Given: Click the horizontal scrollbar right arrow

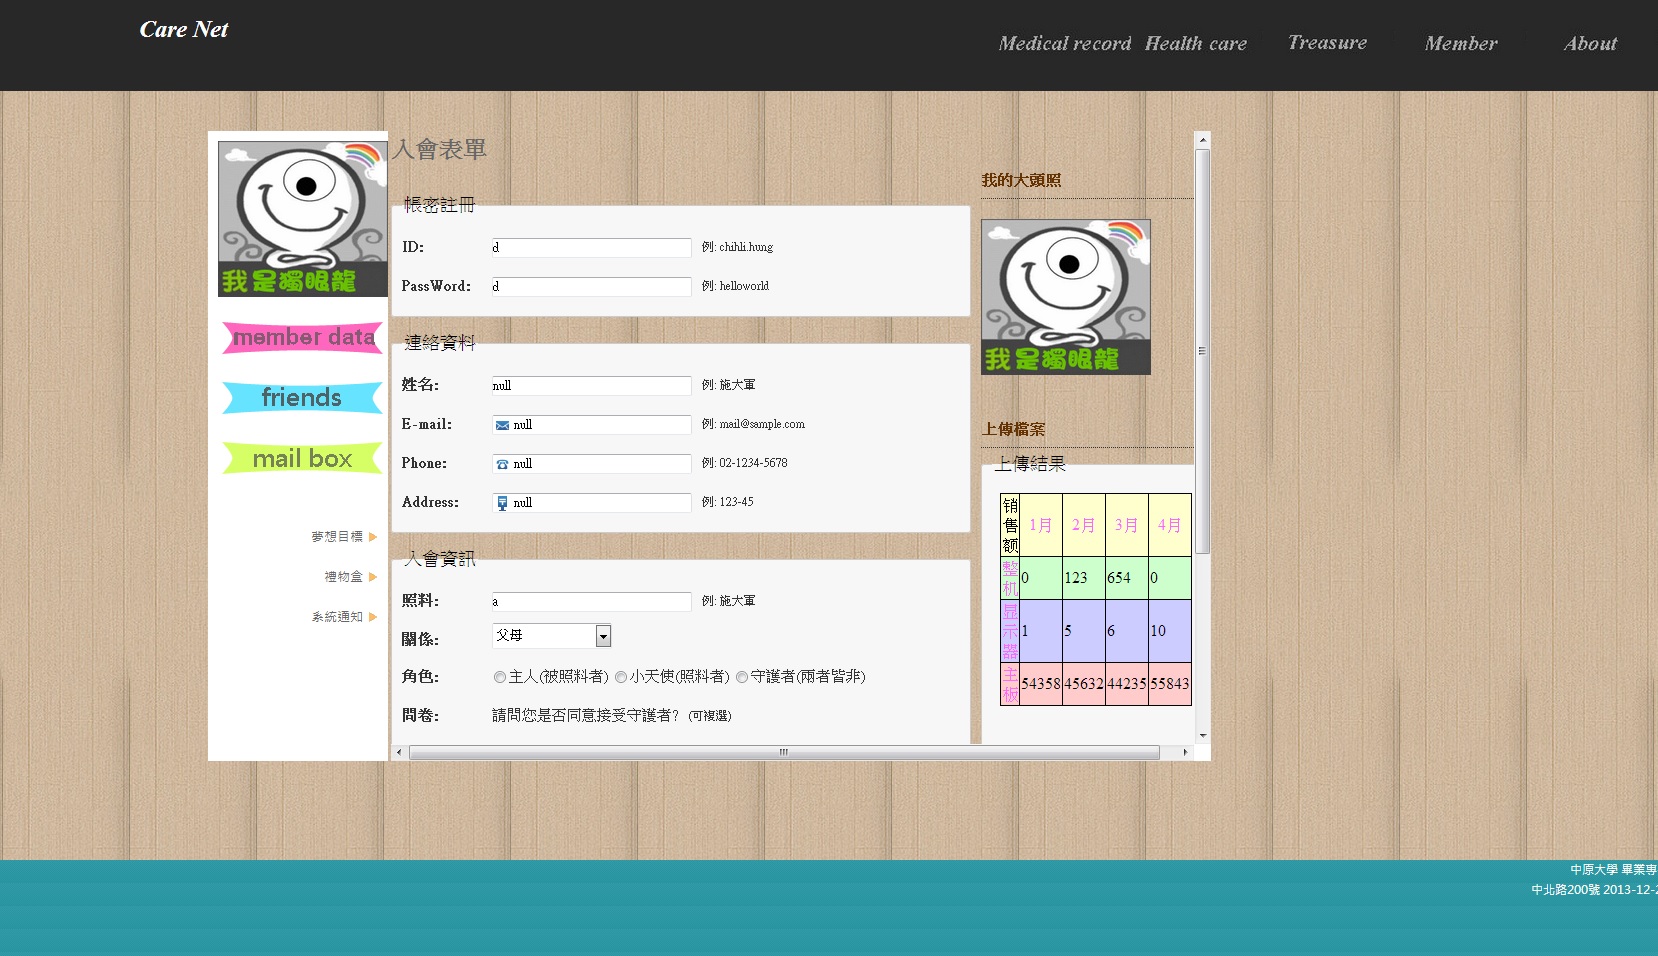Looking at the screenshot, I should [1186, 752].
